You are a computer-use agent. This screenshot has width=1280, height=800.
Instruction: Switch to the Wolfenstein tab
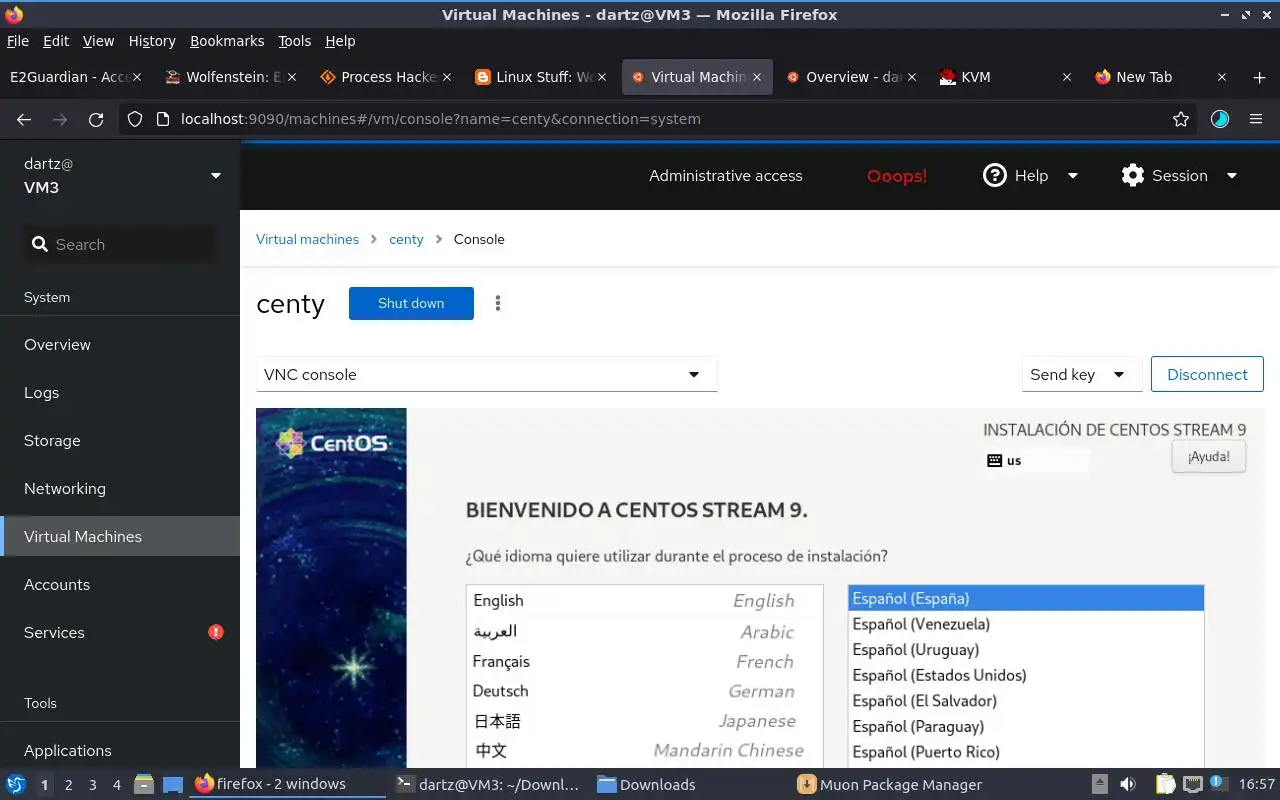(x=230, y=77)
